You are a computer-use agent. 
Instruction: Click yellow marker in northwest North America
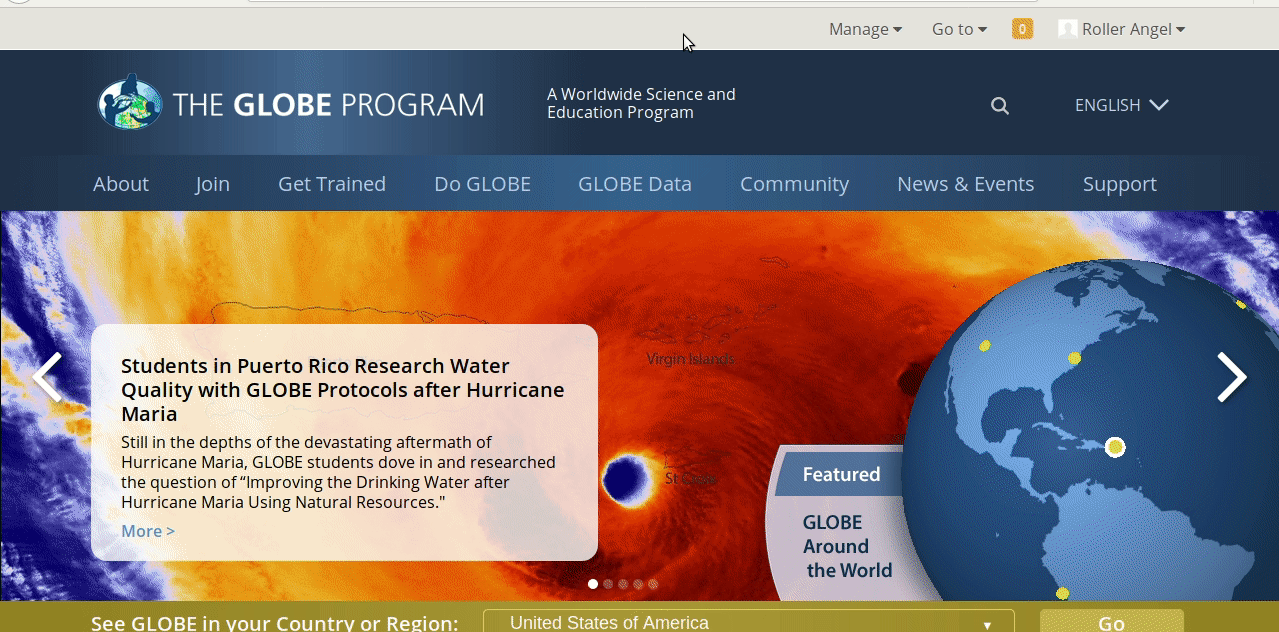pyautogui.click(x=984, y=346)
